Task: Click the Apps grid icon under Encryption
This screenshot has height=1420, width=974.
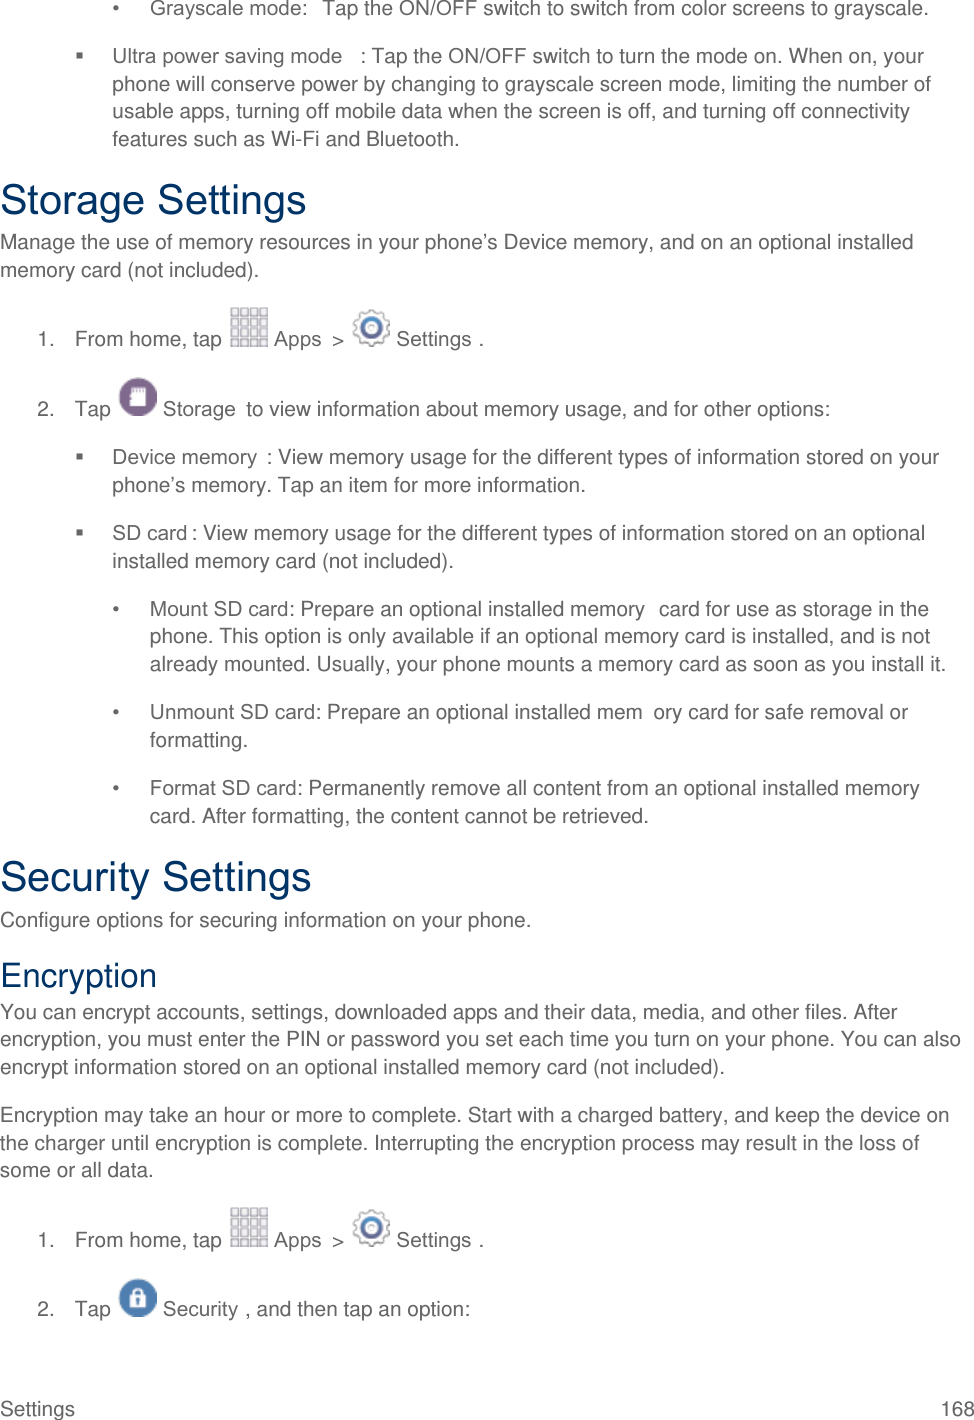Action: [249, 1228]
